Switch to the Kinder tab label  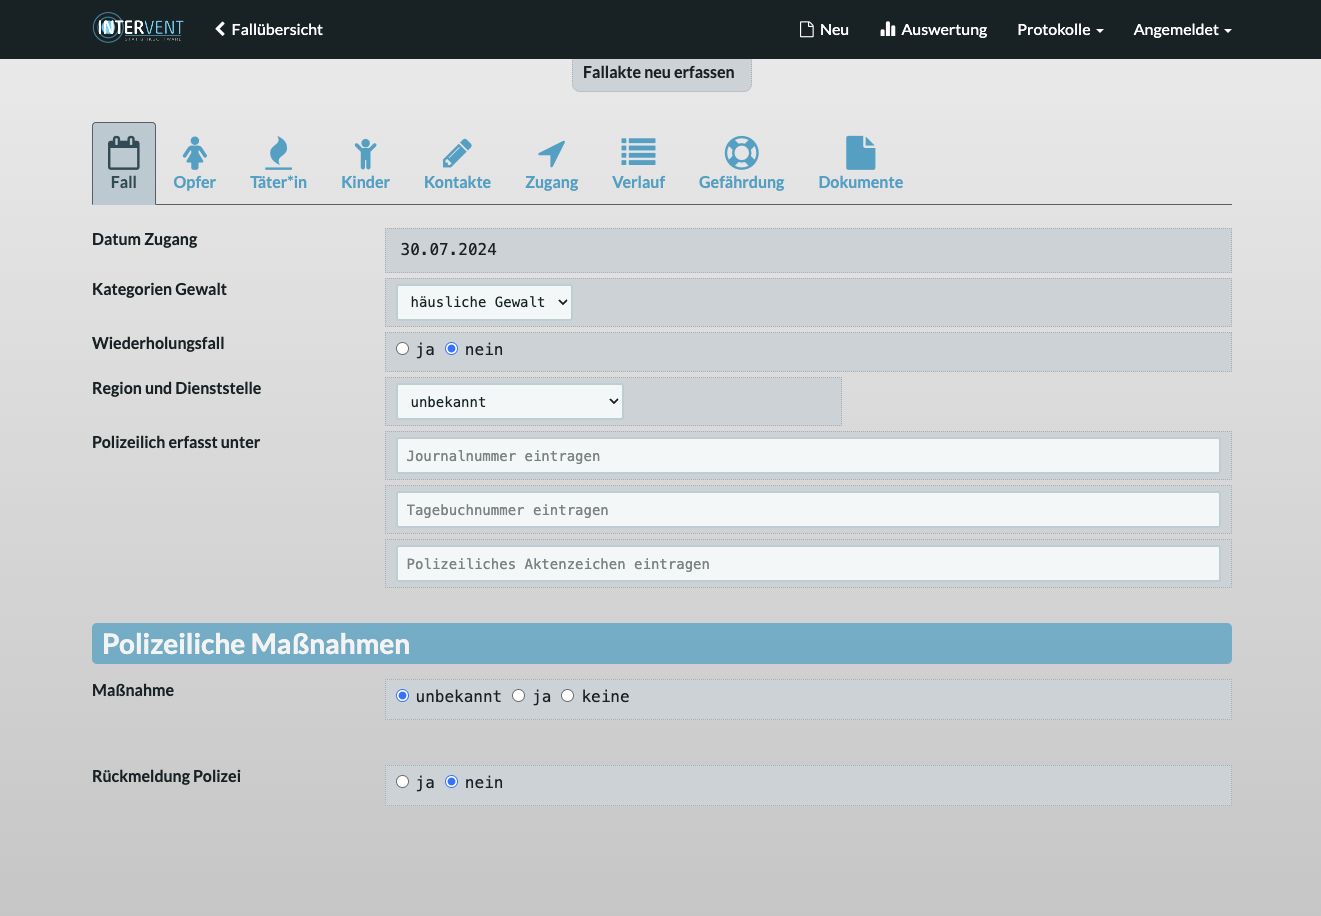click(365, 182)
